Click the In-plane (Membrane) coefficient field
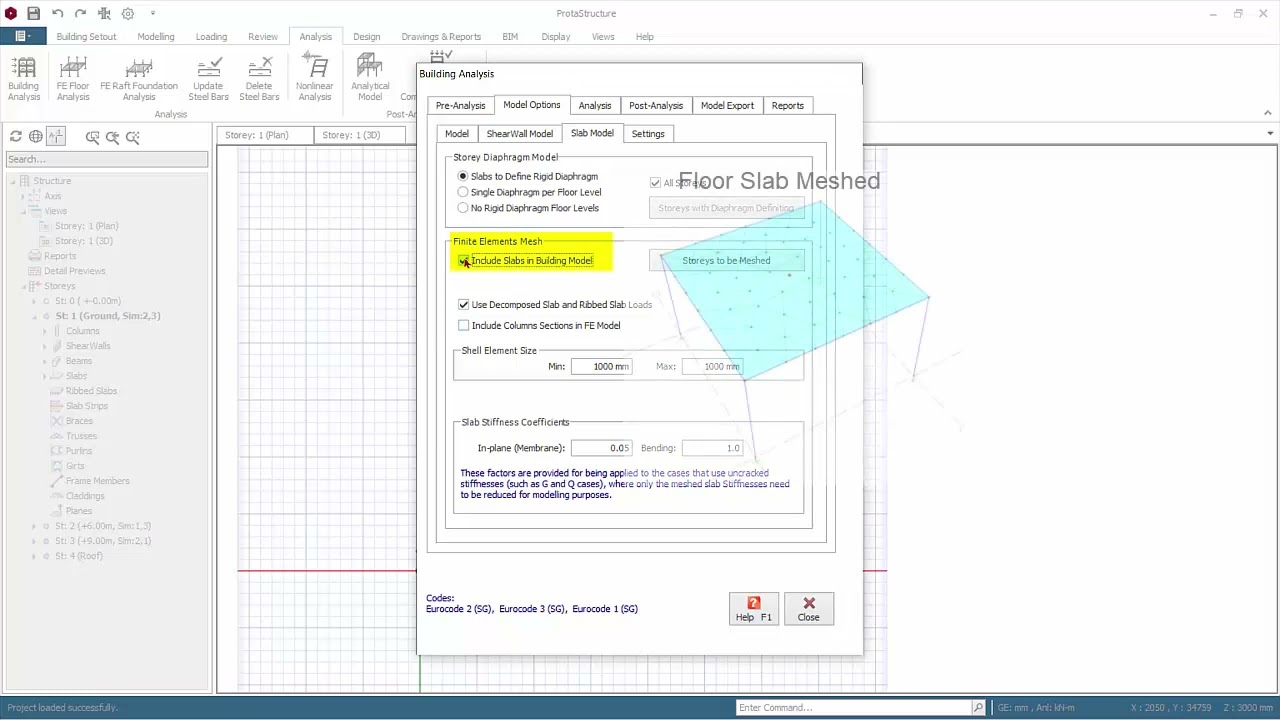 (x=601, y=448)
